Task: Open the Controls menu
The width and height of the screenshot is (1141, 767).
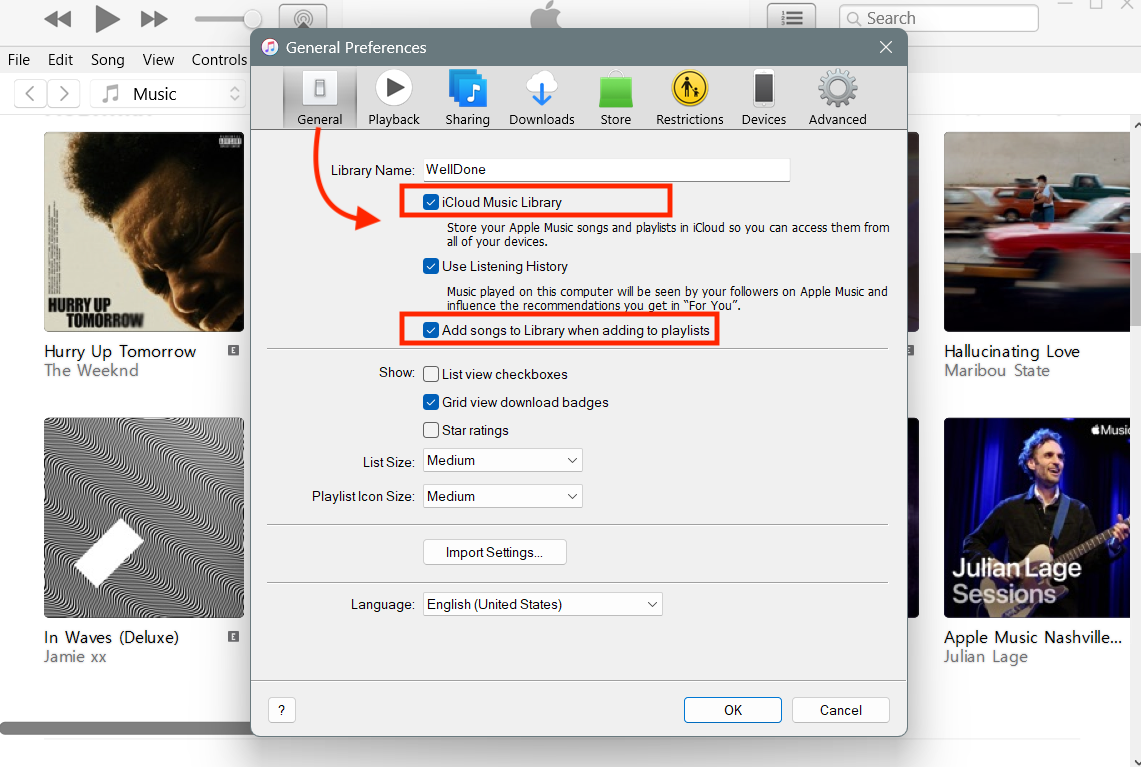Action: [219, 60]
